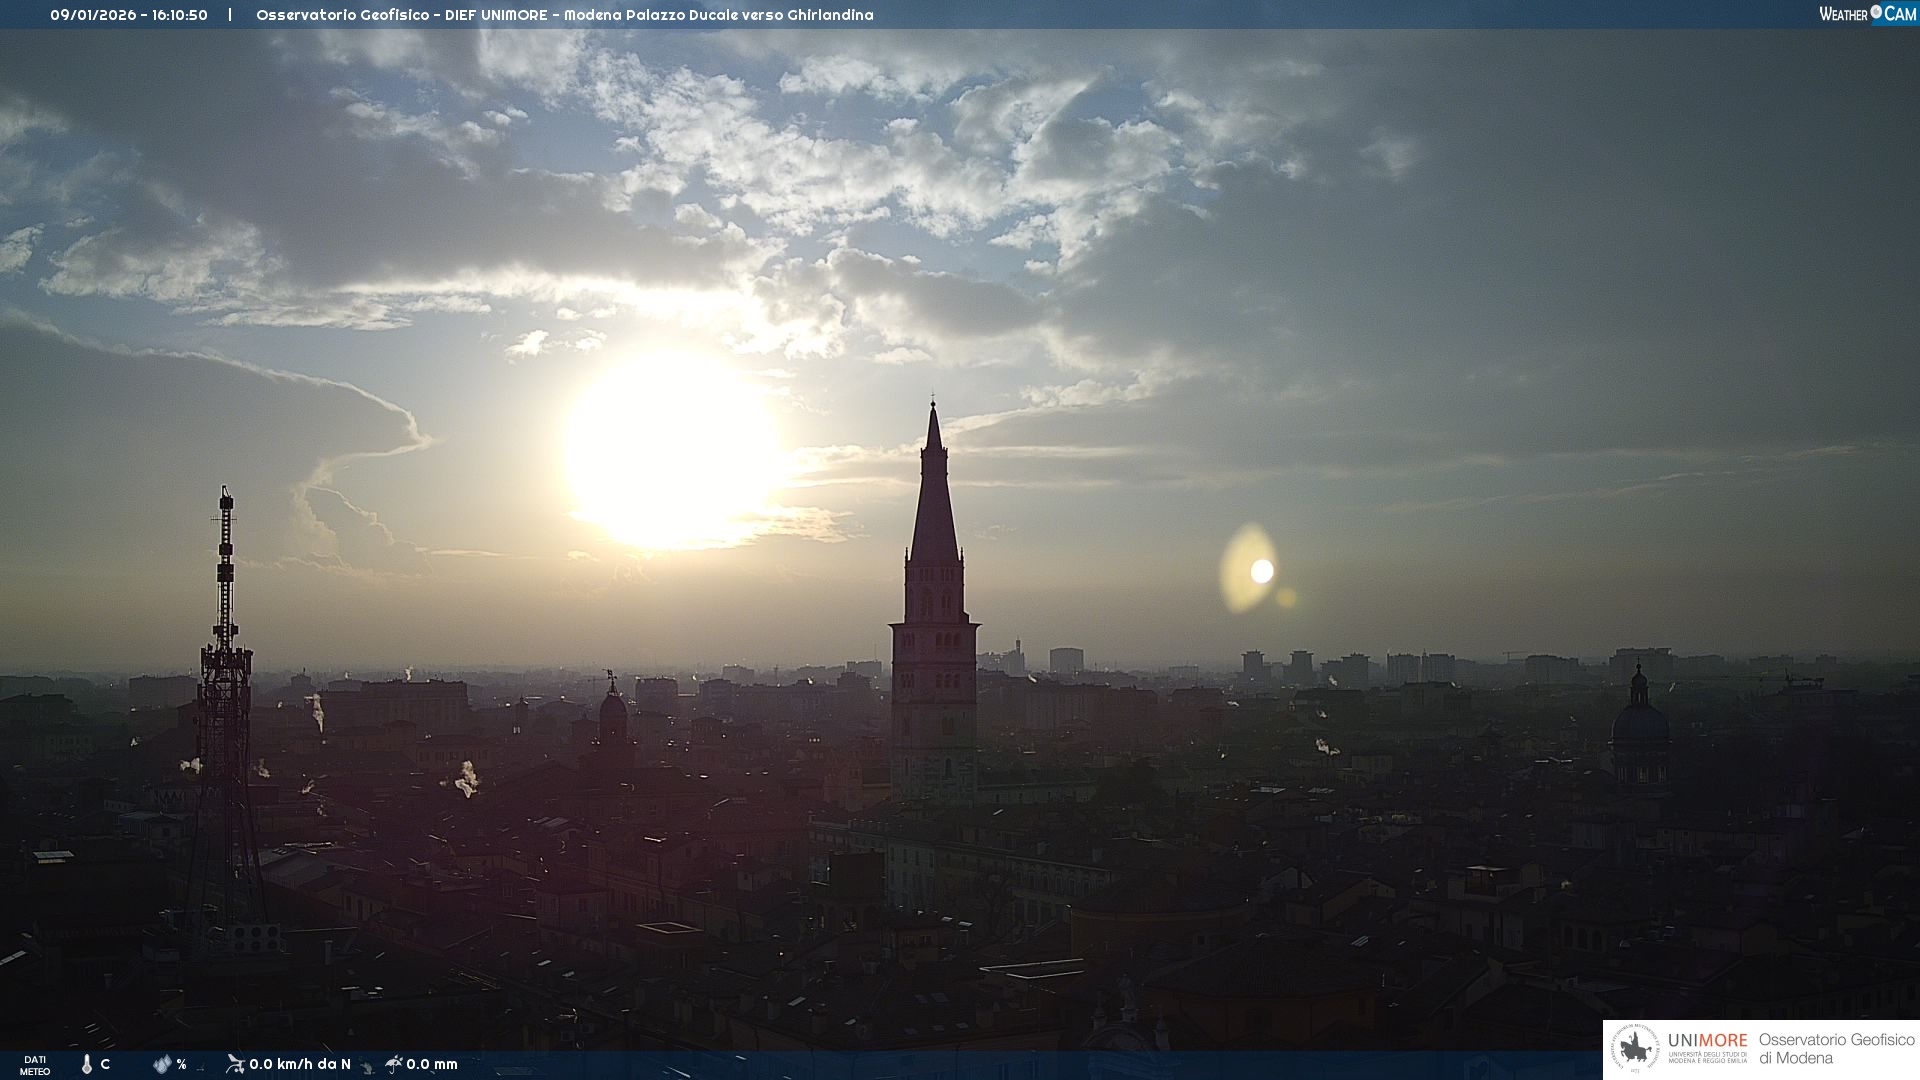Click the Osservatorio Geofisico camera title text
This screenshot has height=1080, width=1920.
click(x=564, y=15)
